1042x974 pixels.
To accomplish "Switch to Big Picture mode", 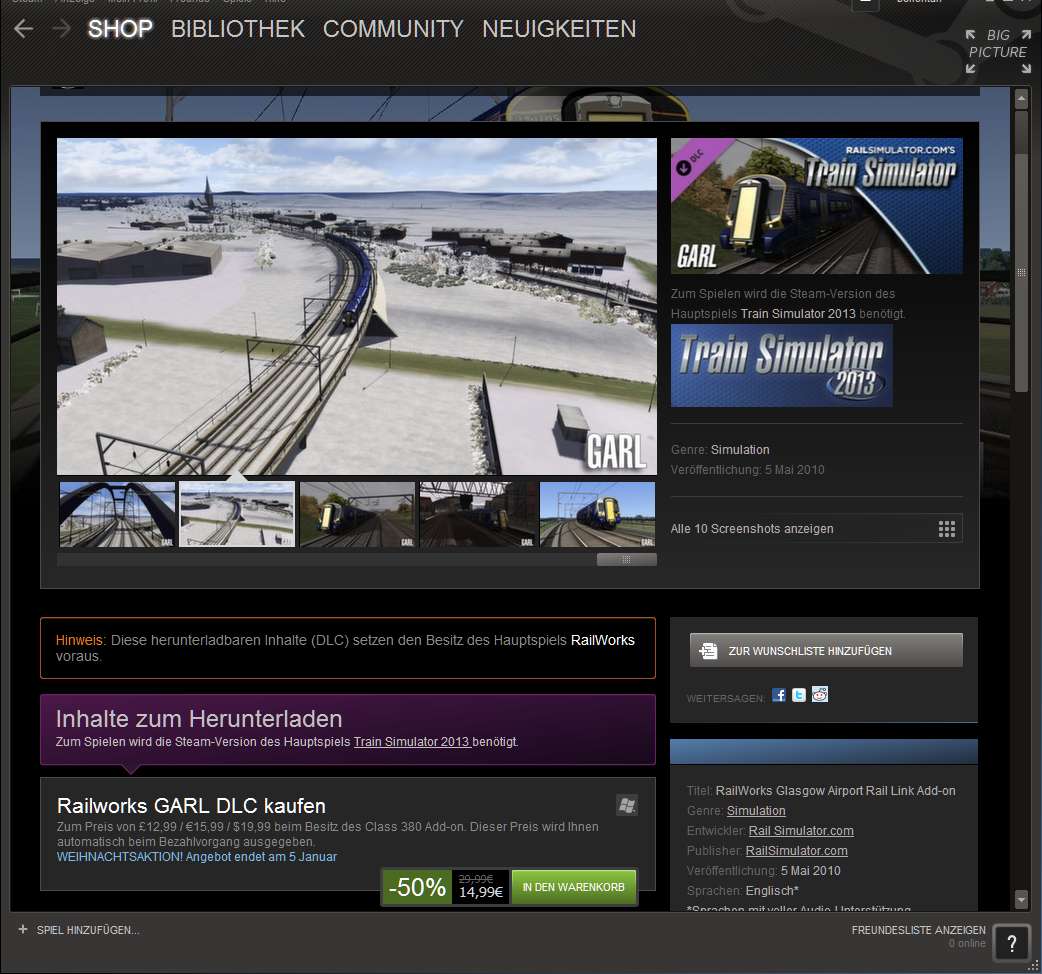I will (x=997, y=51).
